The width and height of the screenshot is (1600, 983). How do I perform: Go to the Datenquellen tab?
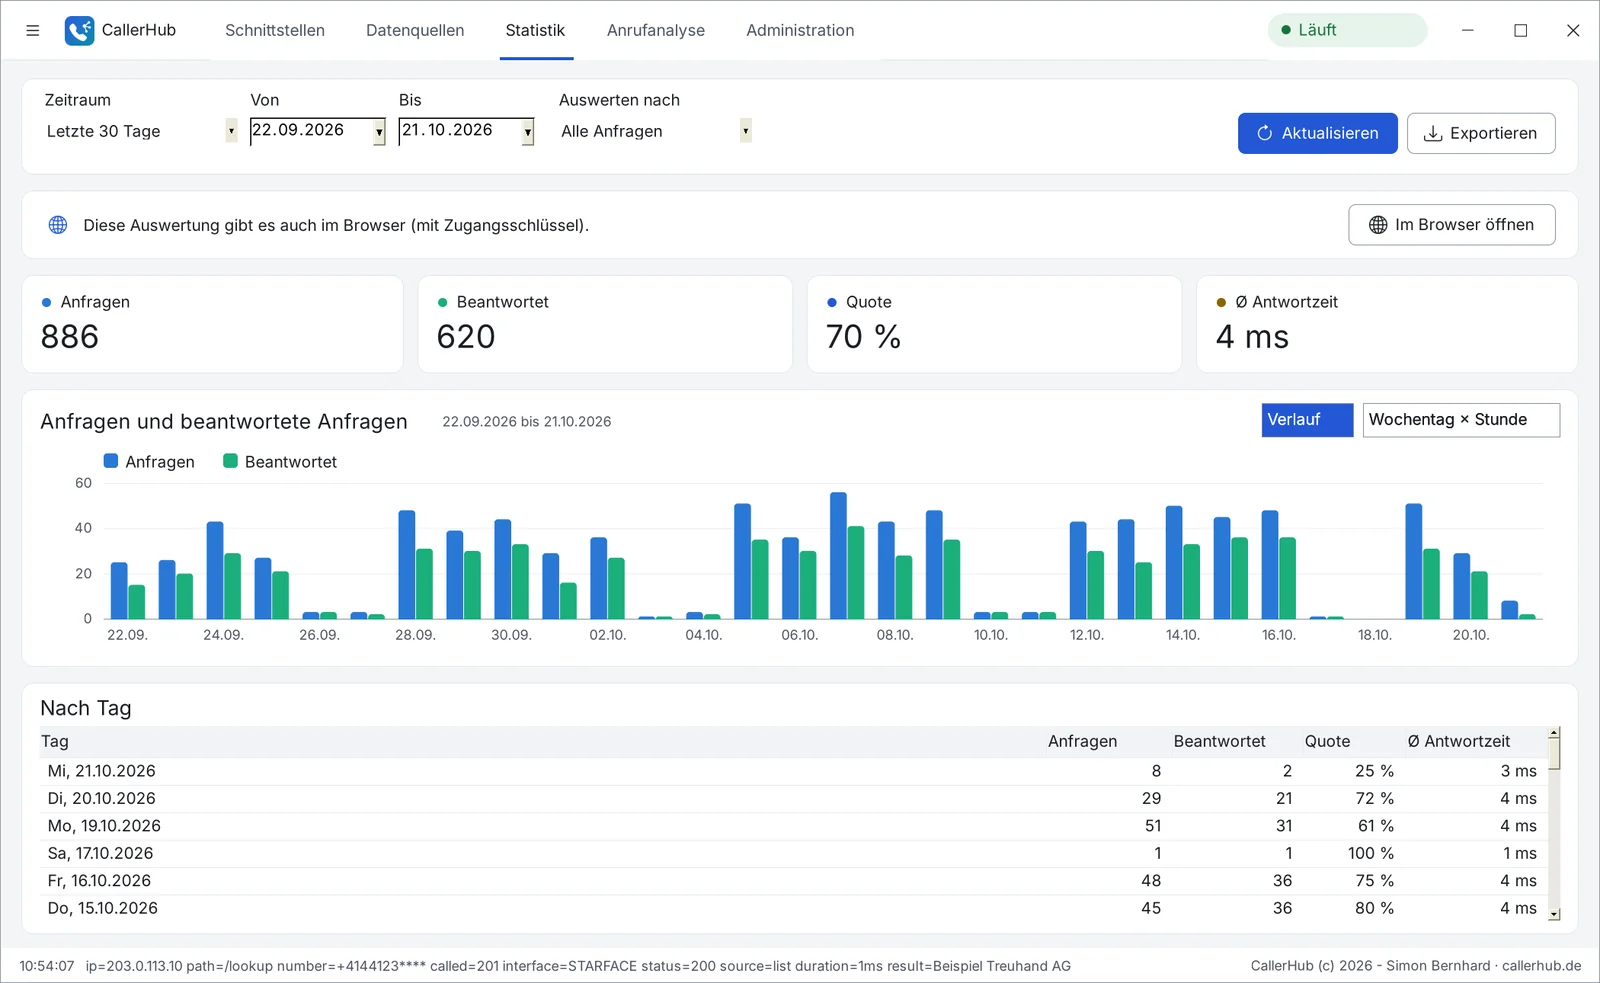(415, 30)
